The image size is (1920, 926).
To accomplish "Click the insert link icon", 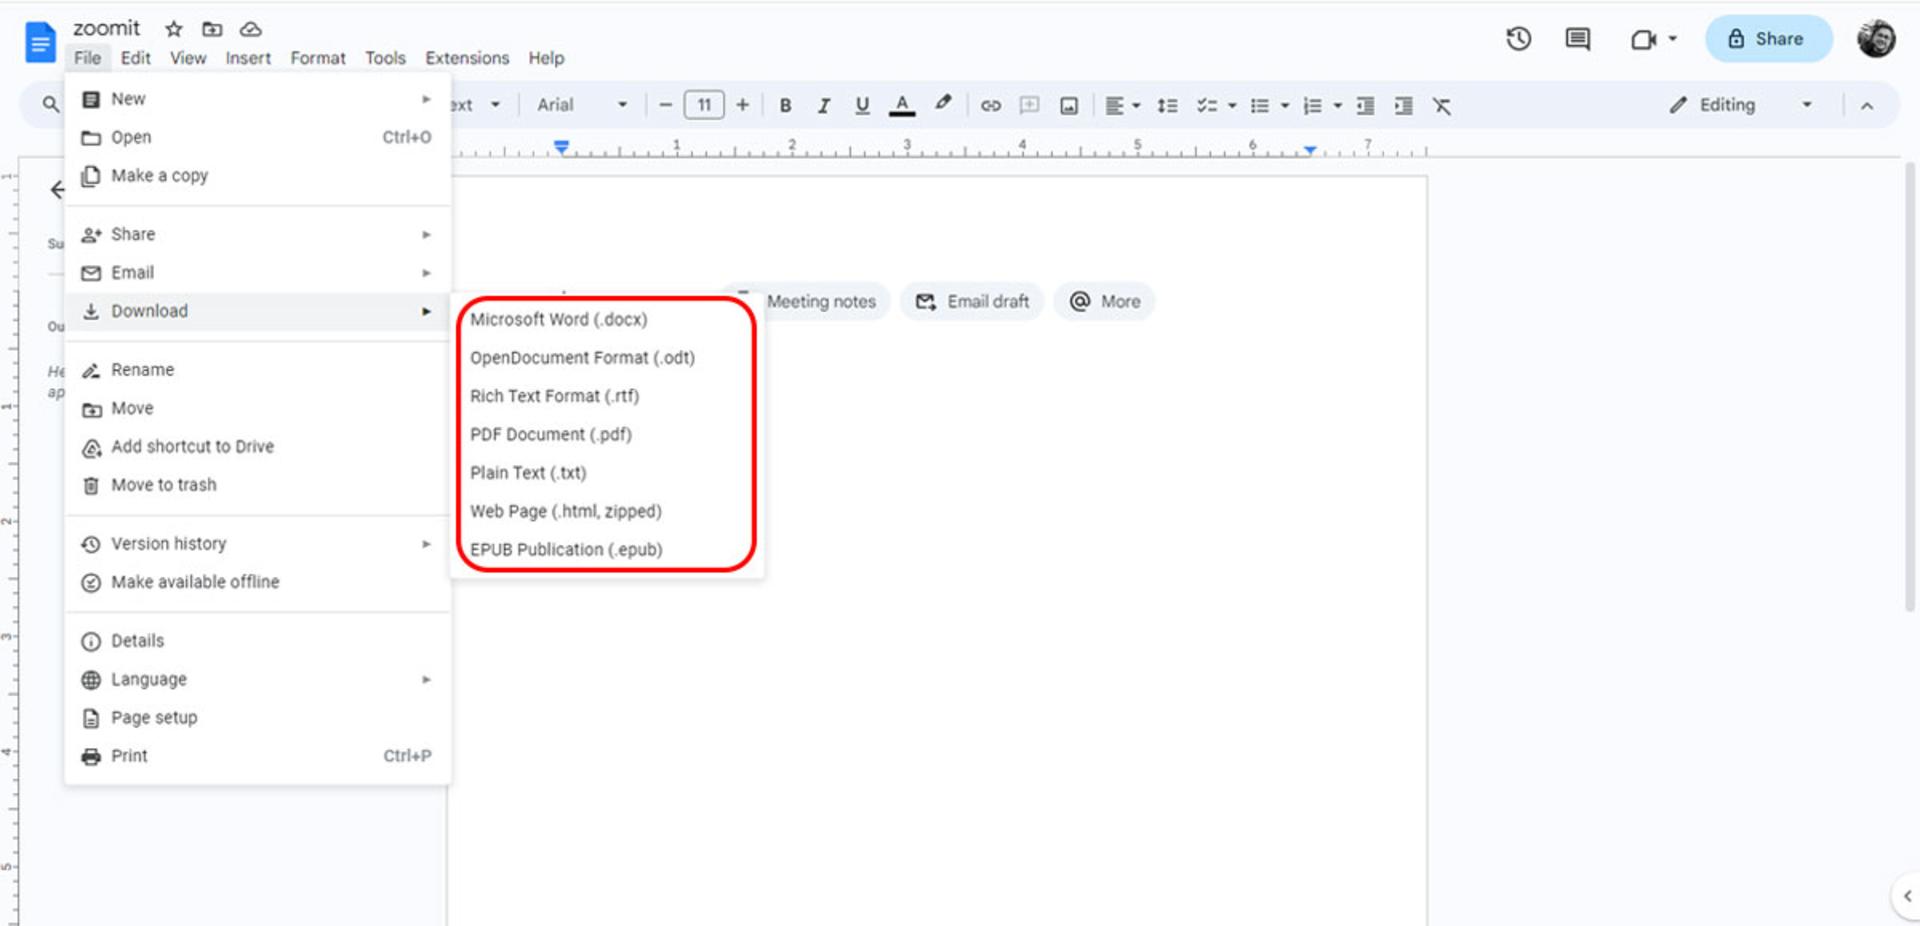I will (990, 105).
